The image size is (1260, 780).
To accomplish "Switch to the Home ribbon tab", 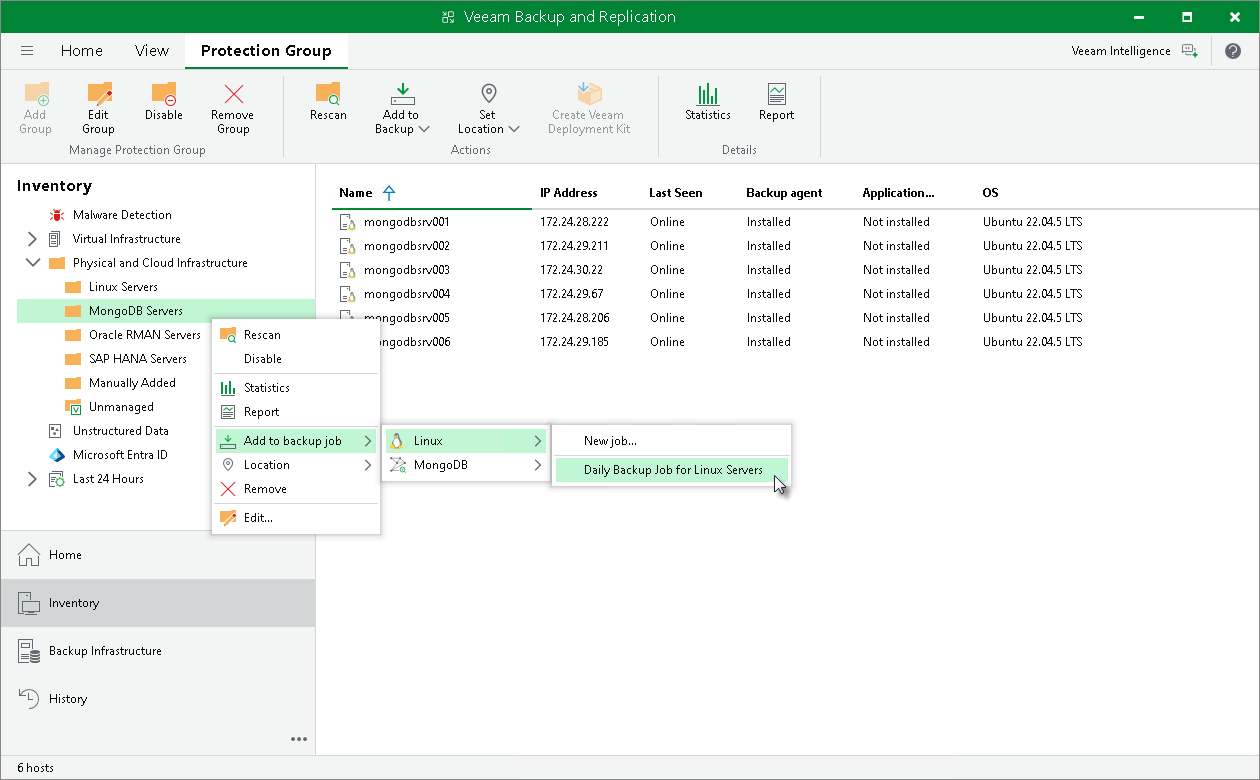I will pos(81,51).
